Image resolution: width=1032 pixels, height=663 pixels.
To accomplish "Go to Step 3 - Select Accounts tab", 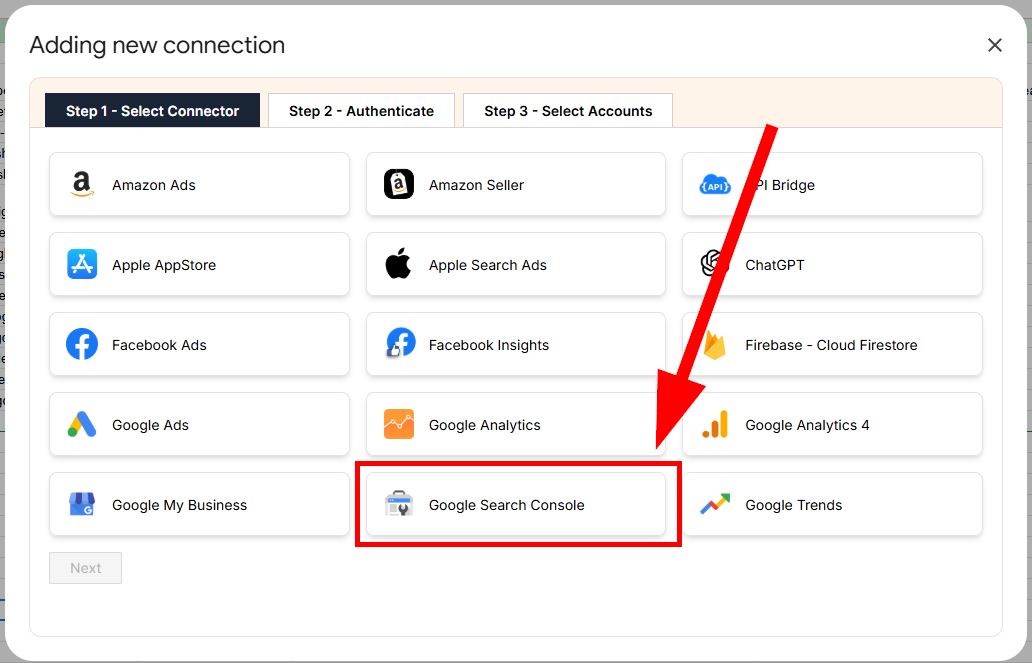I will [568, 111].
